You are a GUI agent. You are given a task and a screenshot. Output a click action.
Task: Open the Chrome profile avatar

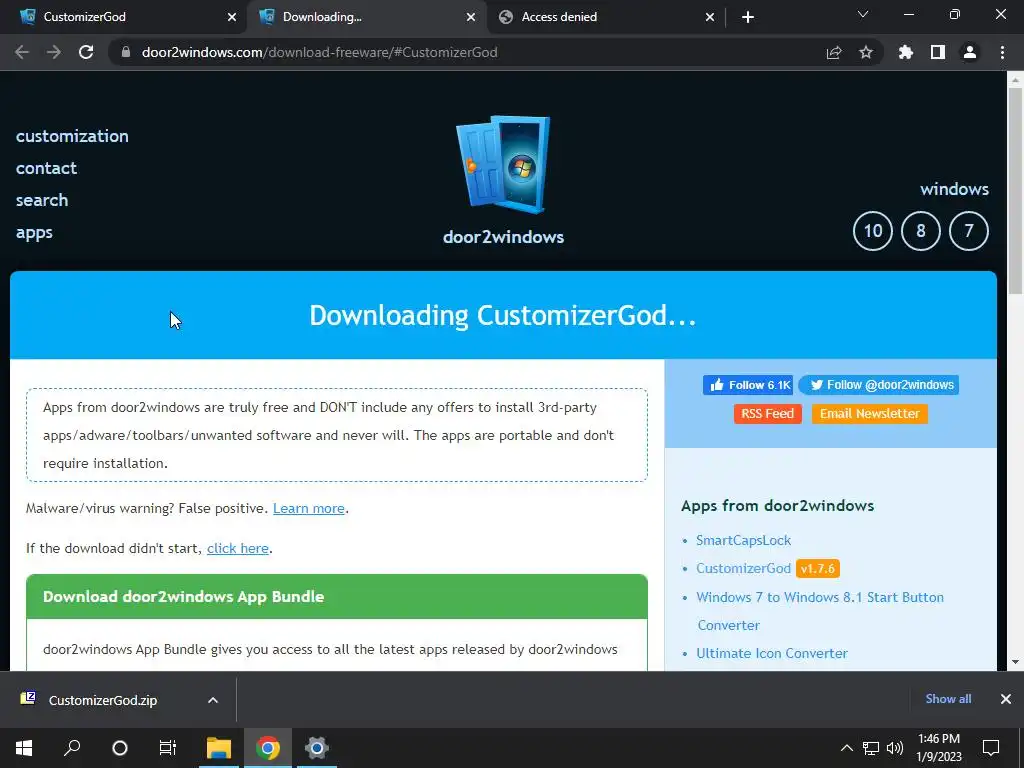point(970,52)
